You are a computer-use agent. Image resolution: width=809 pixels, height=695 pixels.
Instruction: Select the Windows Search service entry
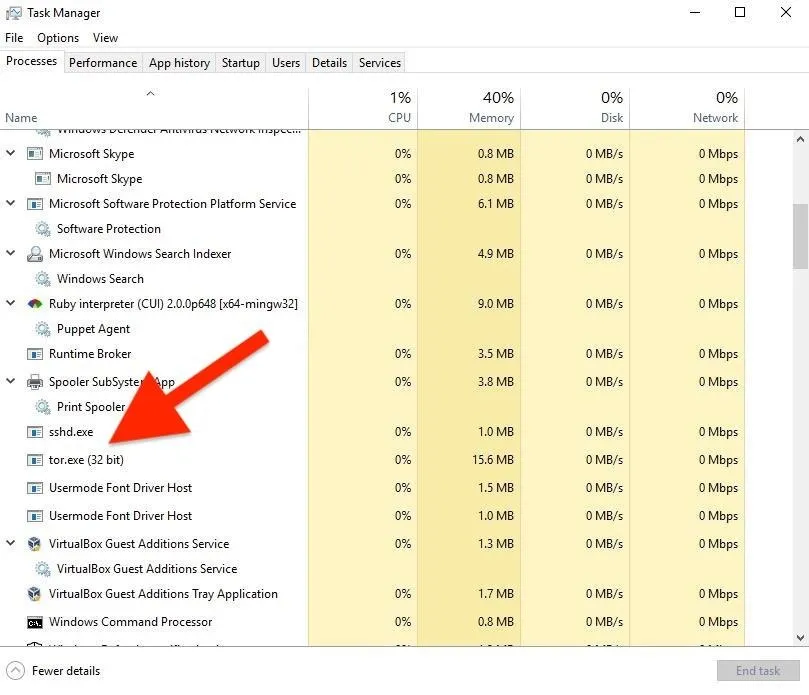(x=100, y=279)
